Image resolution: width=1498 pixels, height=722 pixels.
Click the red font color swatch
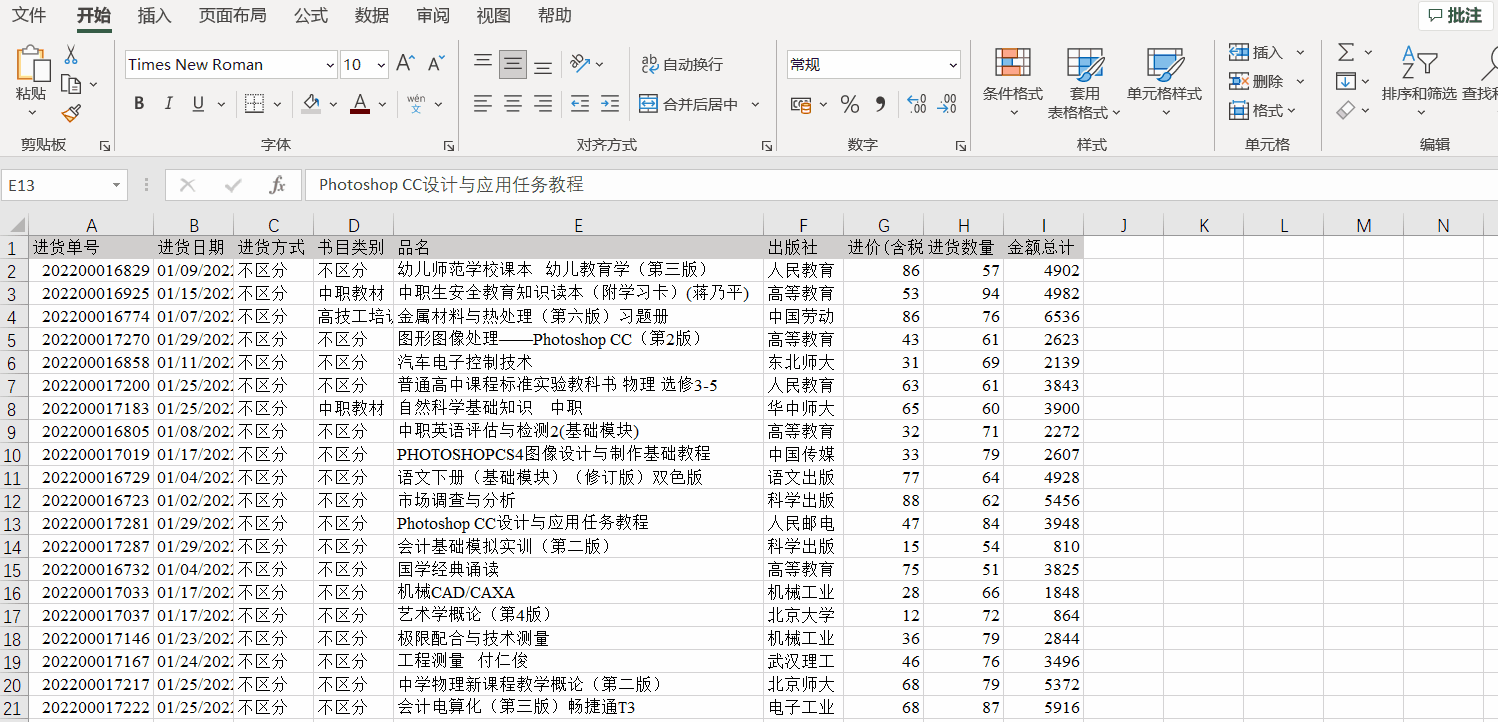tap(359, 110)
